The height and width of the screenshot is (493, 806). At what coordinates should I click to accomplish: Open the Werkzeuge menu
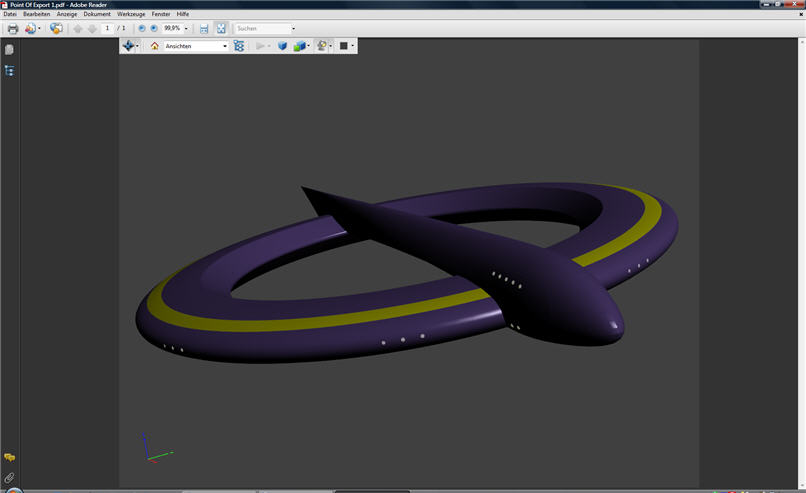[130, 14]
